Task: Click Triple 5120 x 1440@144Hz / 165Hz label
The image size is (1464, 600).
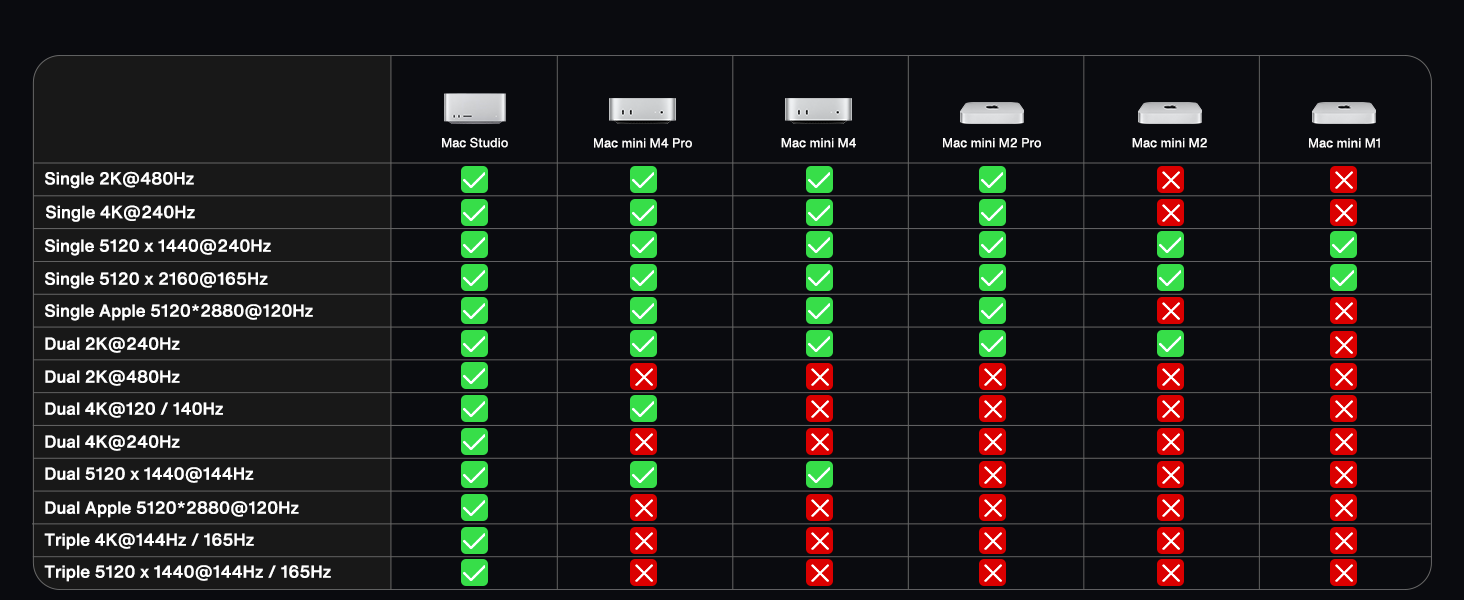Action: click(x=188, y=573)
